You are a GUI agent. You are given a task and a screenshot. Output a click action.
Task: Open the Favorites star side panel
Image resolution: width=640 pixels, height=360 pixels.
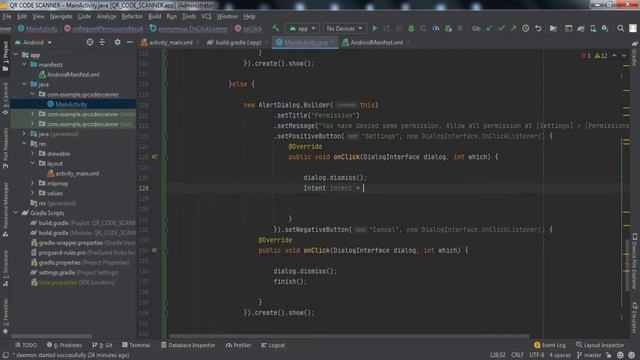pyautogui.click(x=5, y=316)
